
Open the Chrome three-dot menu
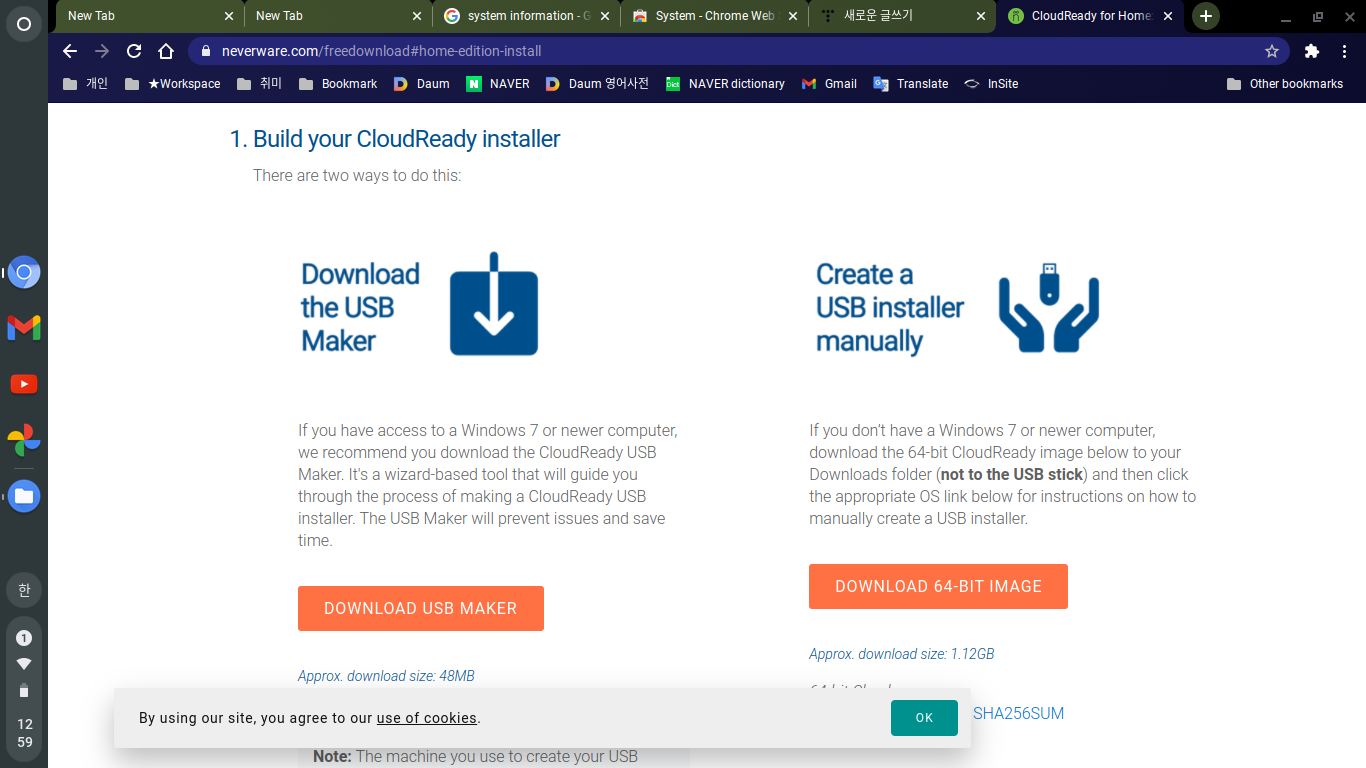(1344, 51)
